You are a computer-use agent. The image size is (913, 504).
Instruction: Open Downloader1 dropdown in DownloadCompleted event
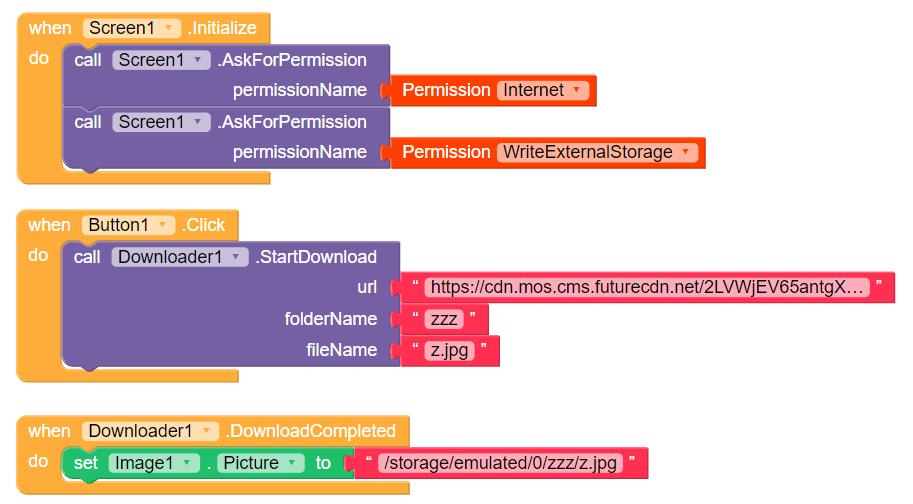tap(208, 431)
